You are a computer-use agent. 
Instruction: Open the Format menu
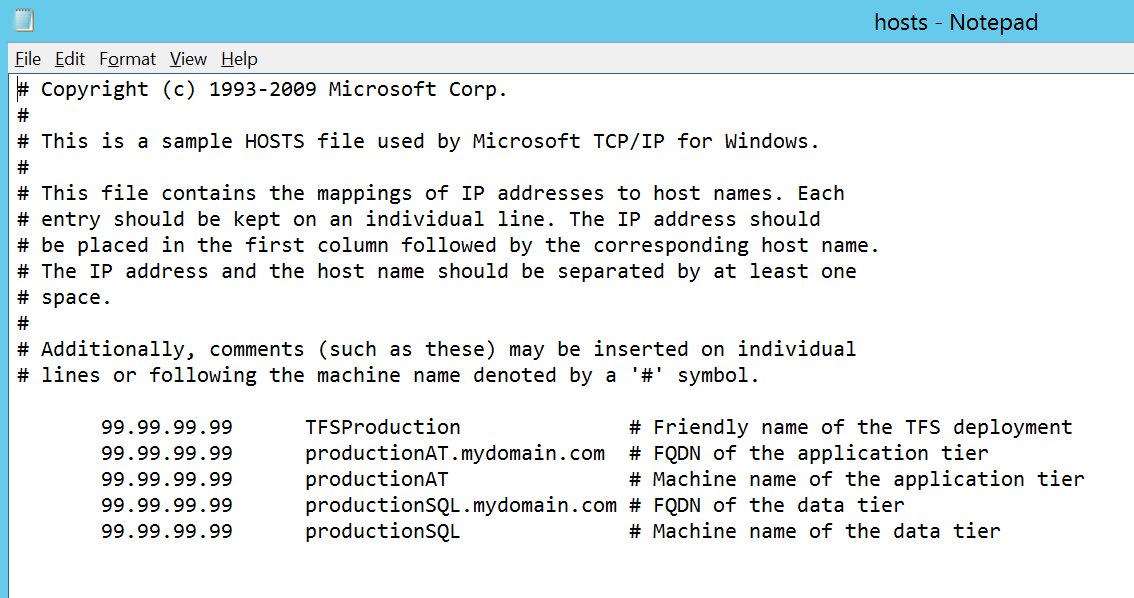pyautogui.click(x=127, y=59)
